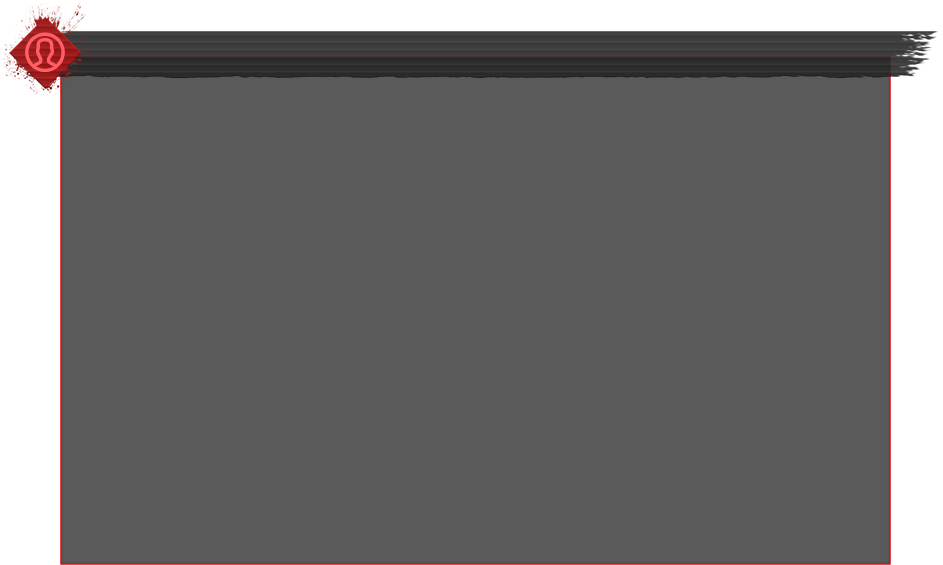The height and width of the screenshot is (565, 943).
Task: Select the empty gray content area
Action: [475, 320]
